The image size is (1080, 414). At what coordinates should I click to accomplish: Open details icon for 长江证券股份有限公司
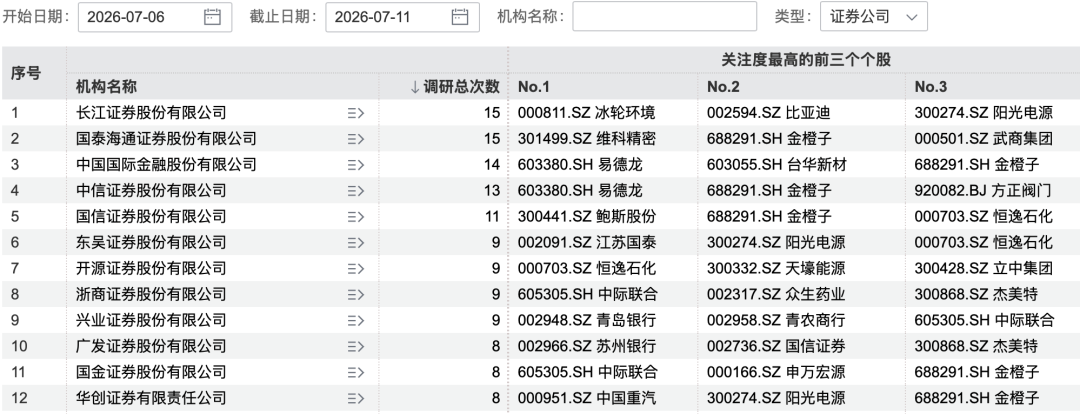coord(355,113)
